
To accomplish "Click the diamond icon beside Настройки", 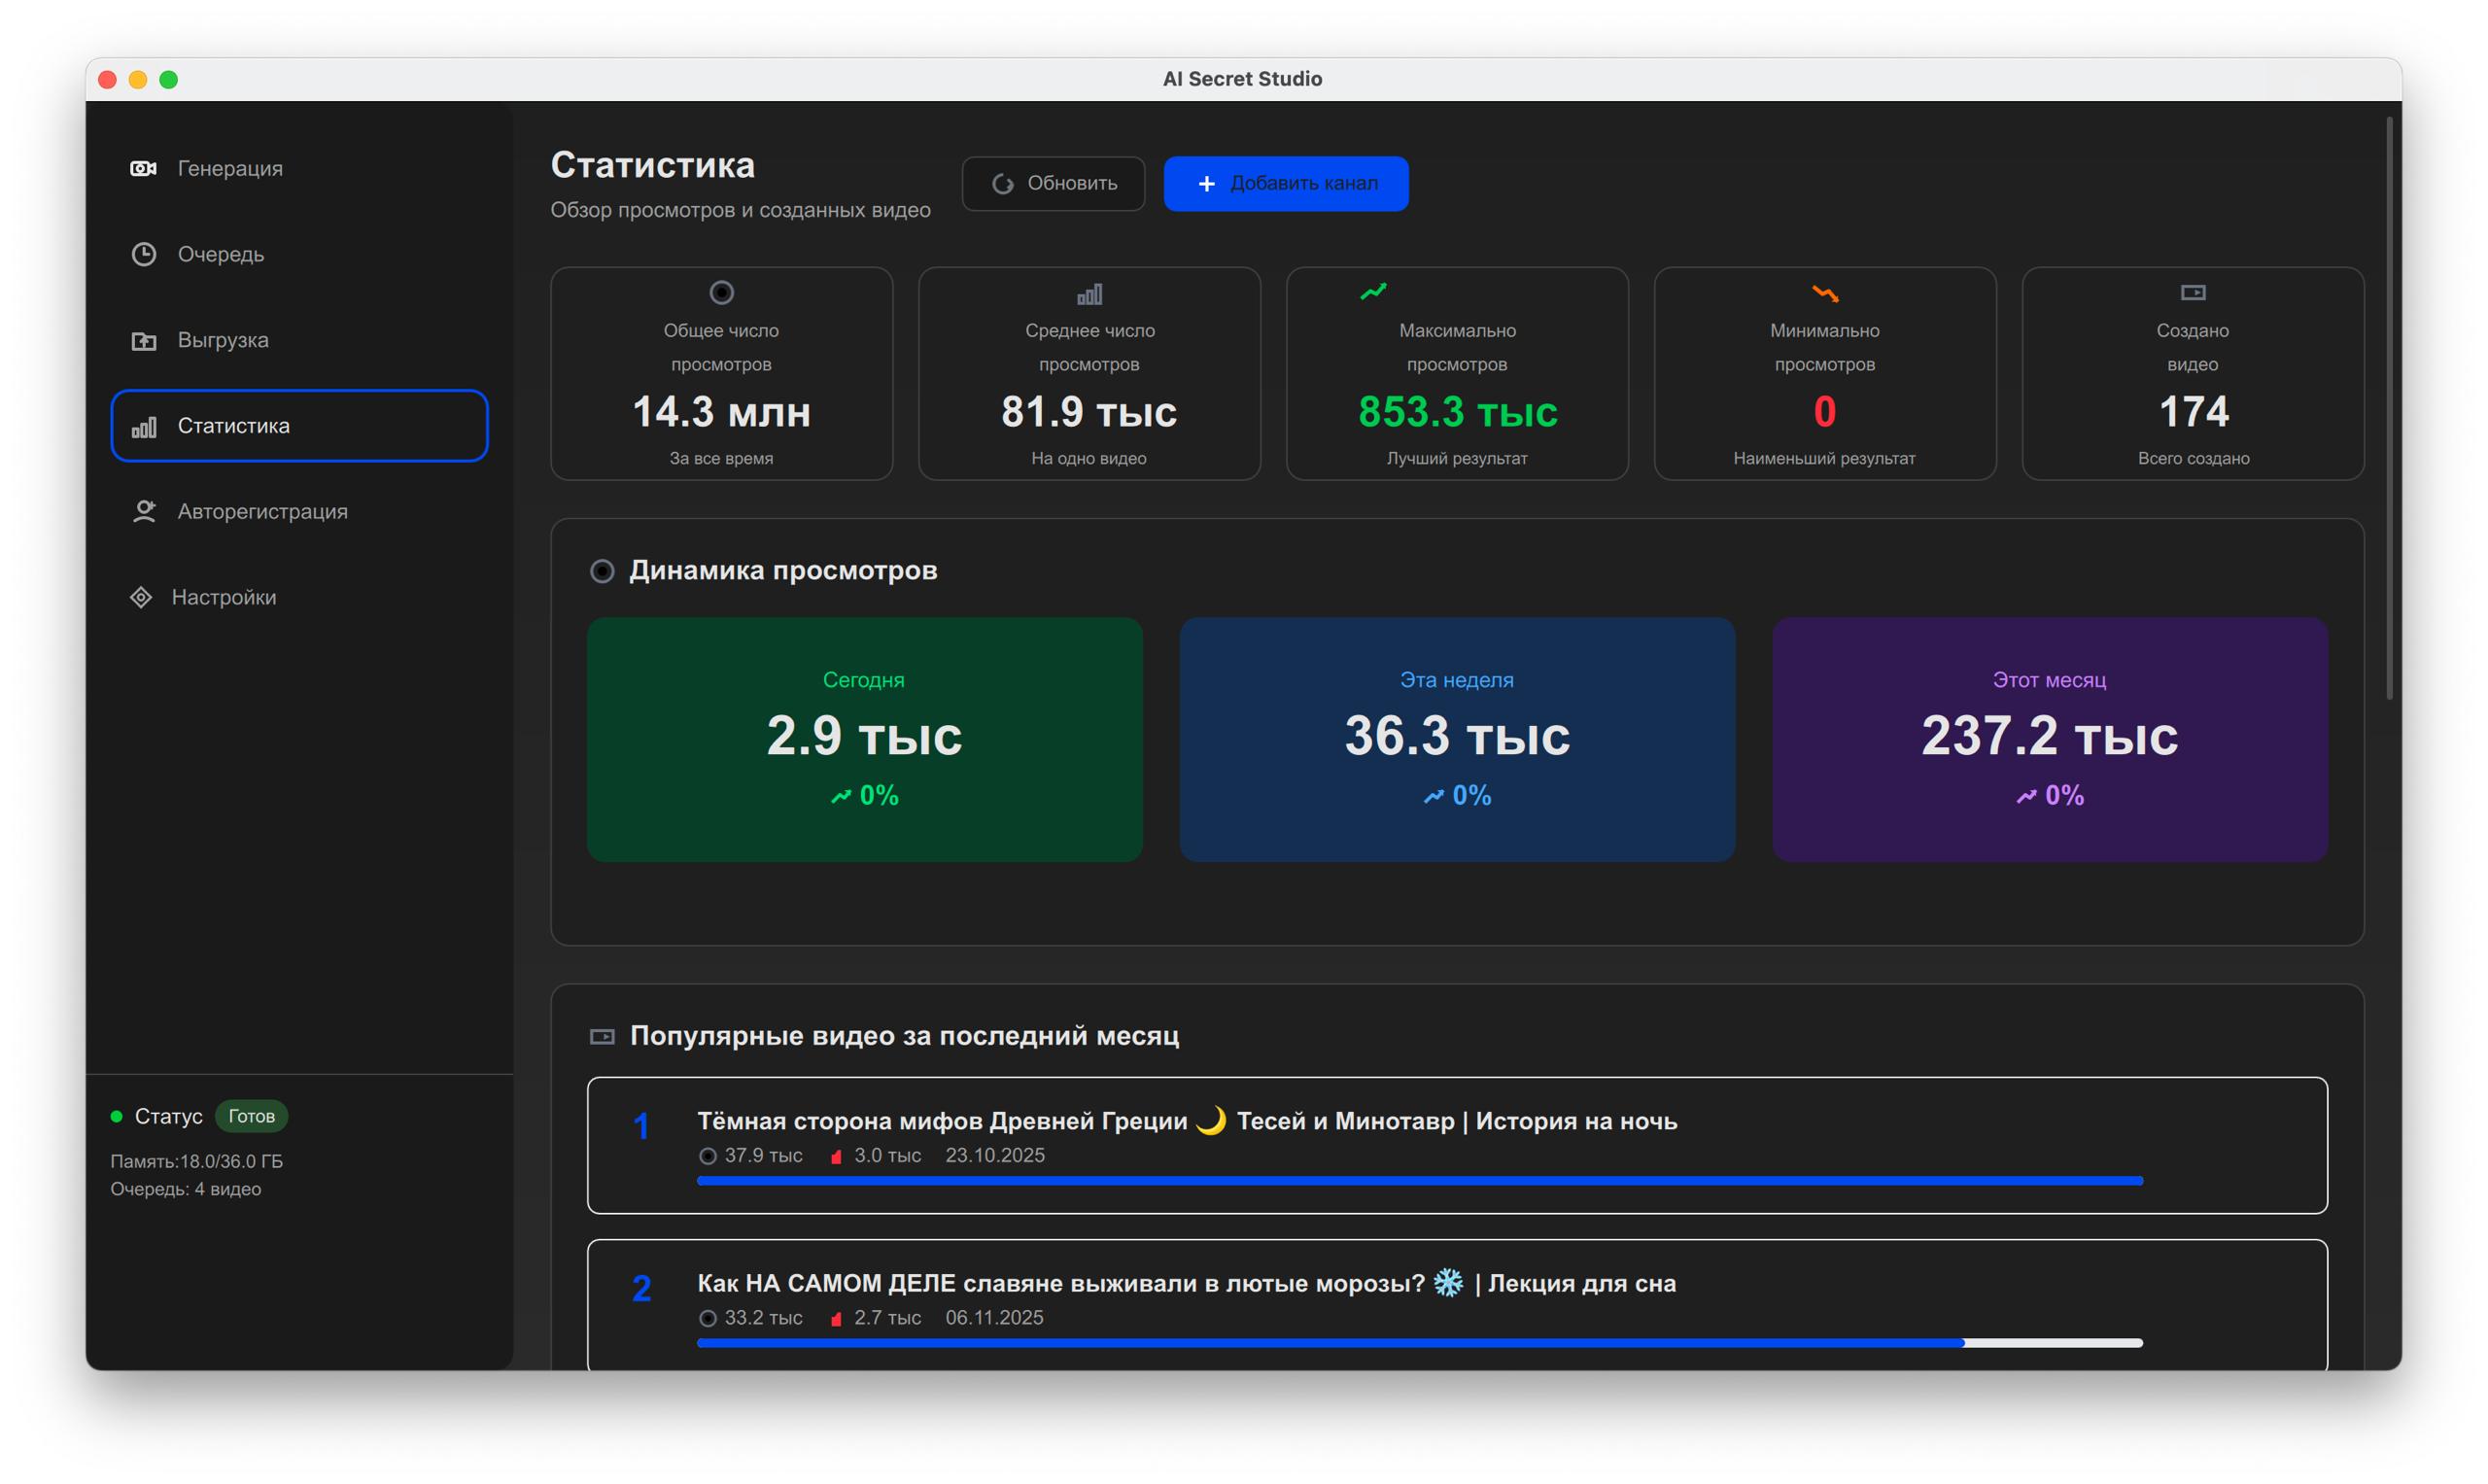I will [141, 597].
